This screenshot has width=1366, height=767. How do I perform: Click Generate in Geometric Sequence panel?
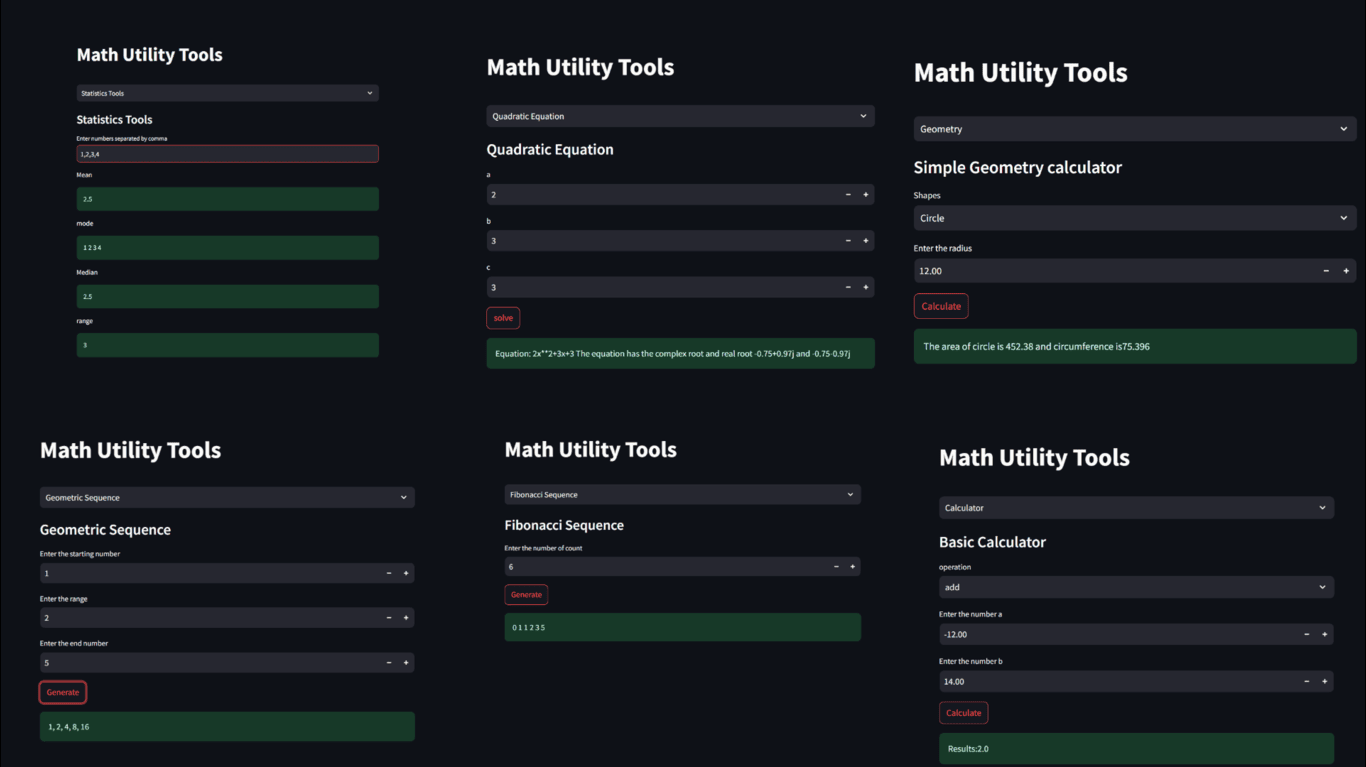63,692
